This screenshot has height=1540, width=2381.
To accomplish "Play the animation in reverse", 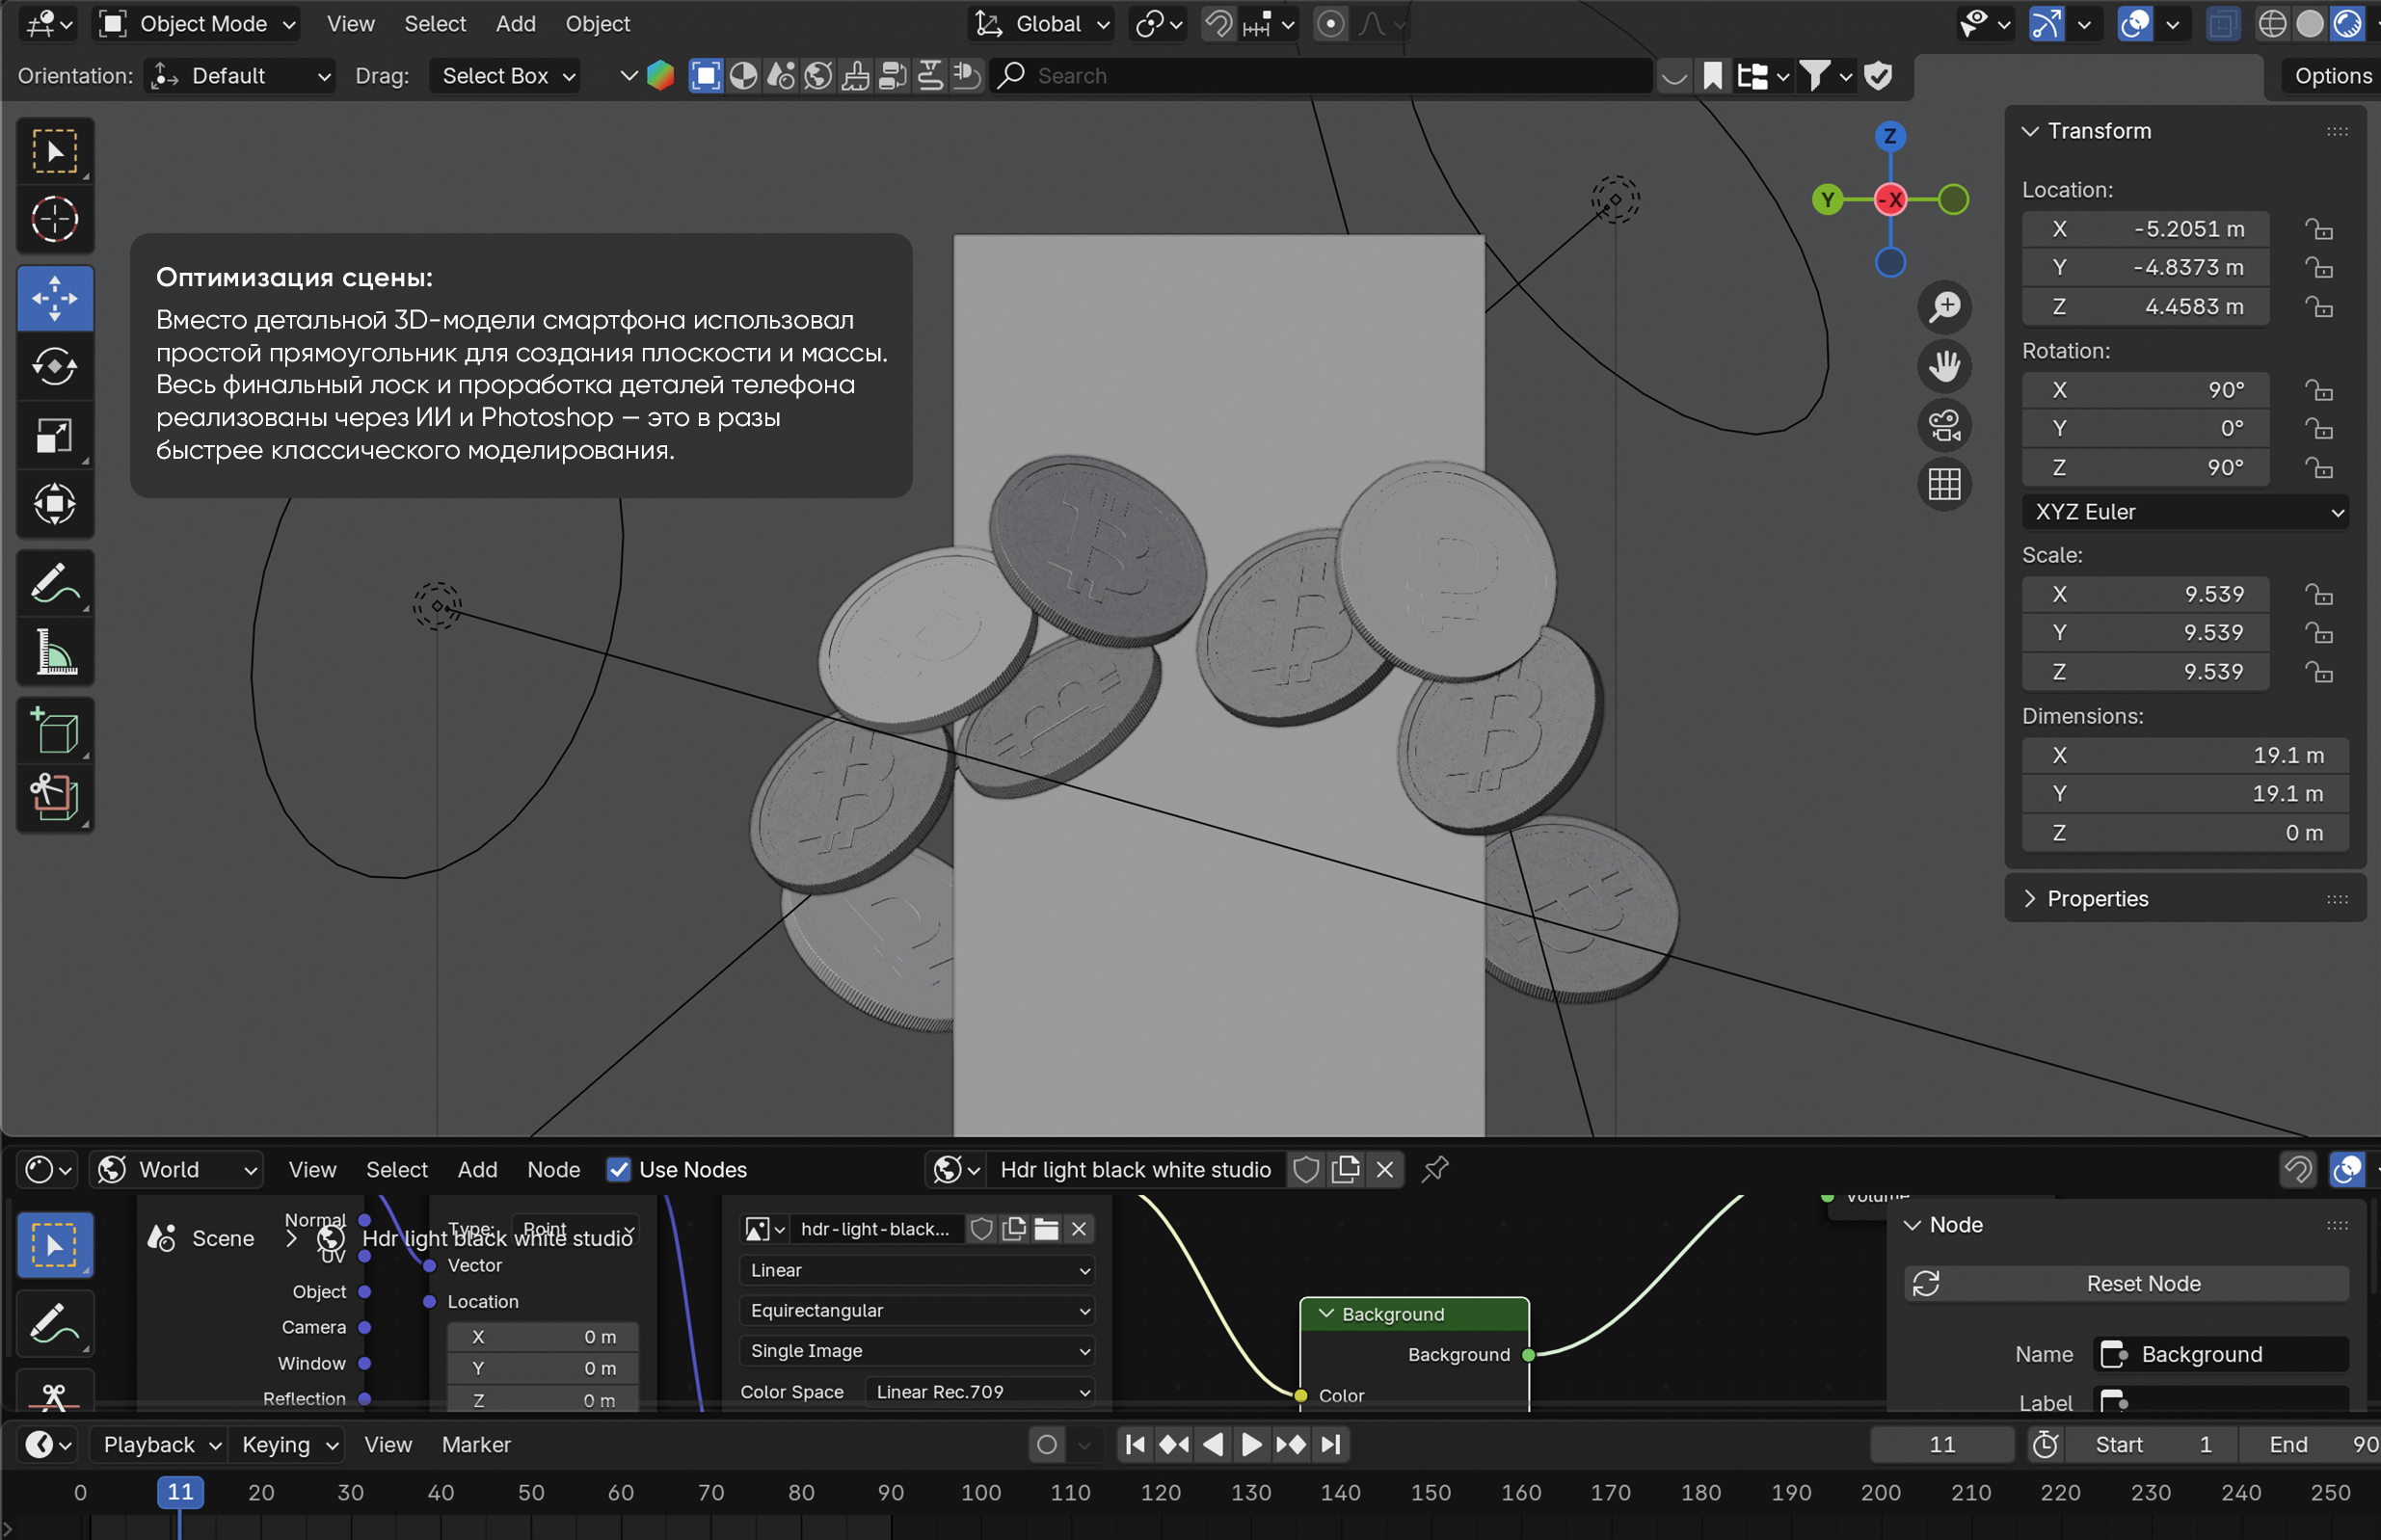I will pos(1213,1444).
